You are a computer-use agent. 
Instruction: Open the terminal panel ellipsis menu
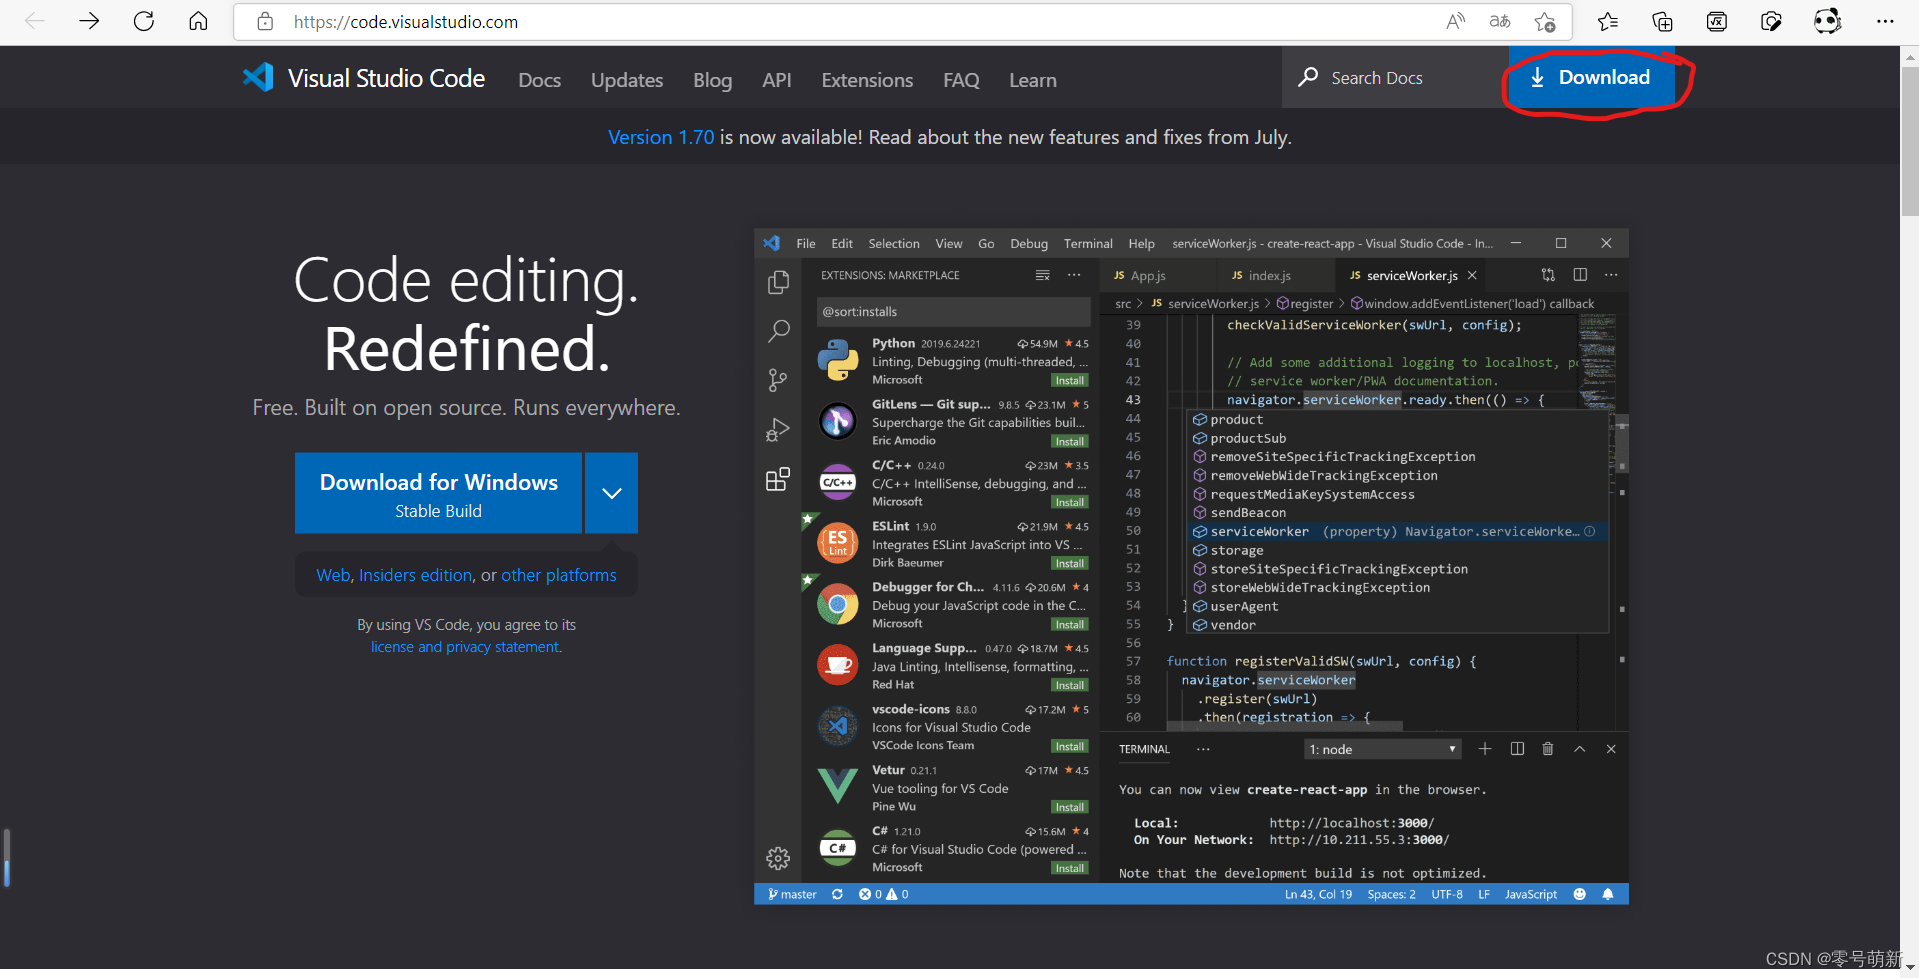pyautogui.click(x=1203, y=749)
